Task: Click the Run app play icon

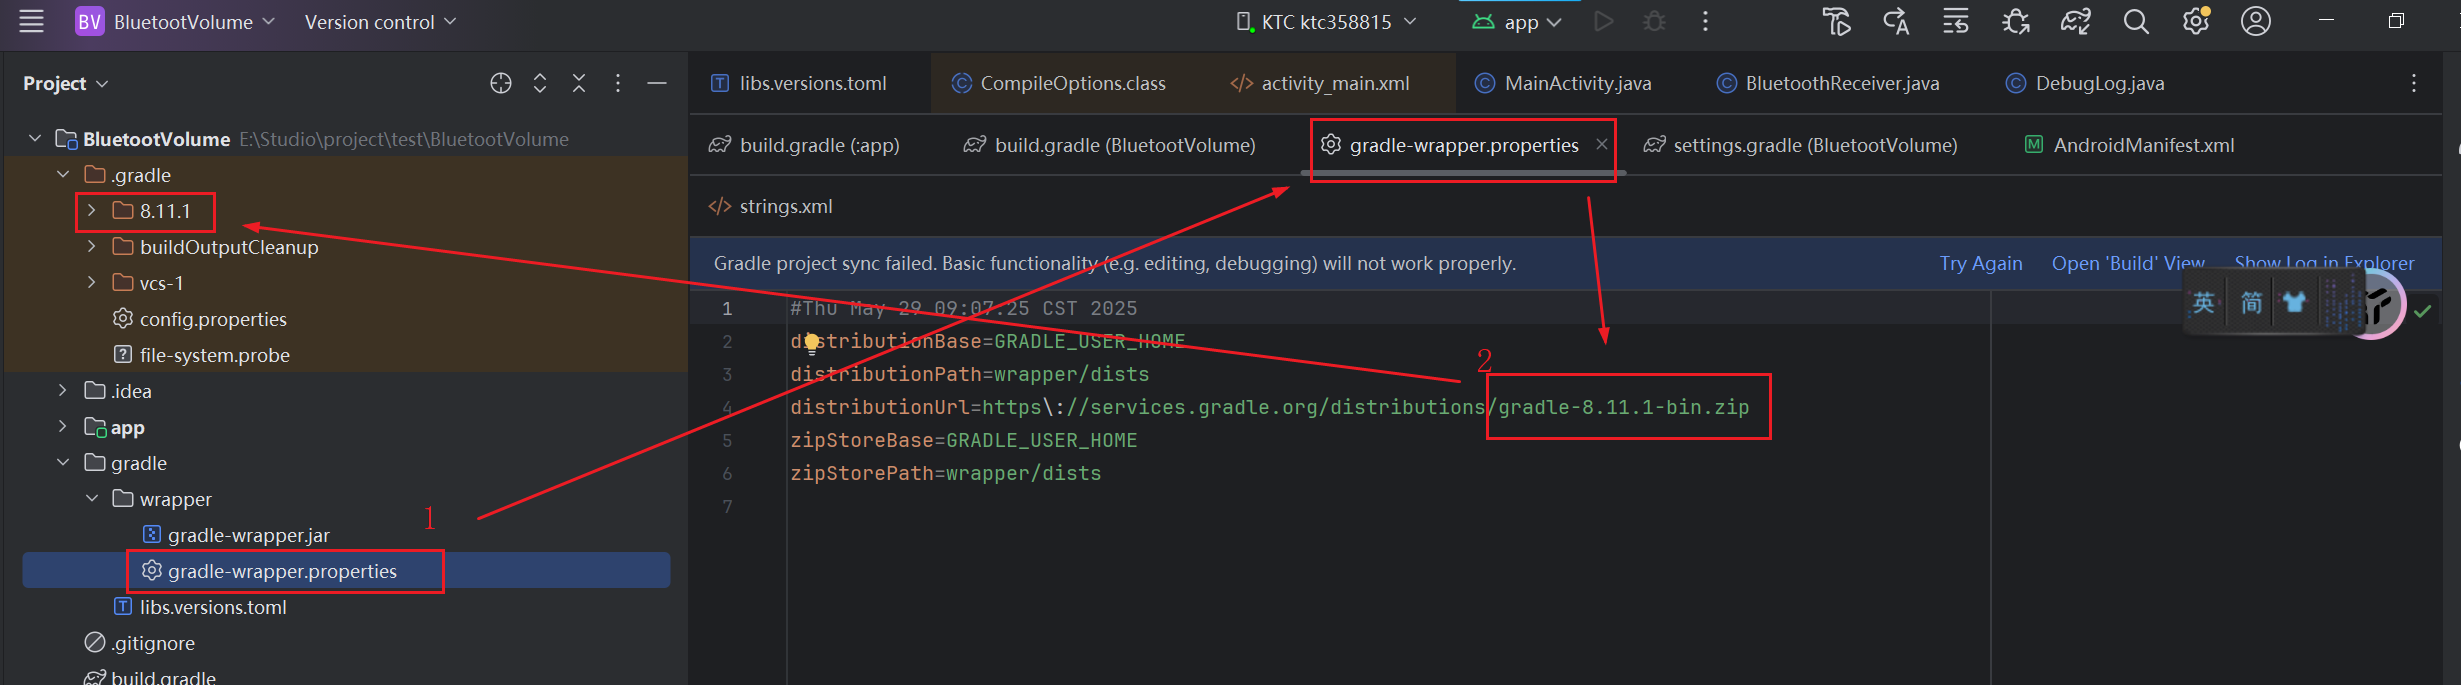Action: [x=1603, y=21]
